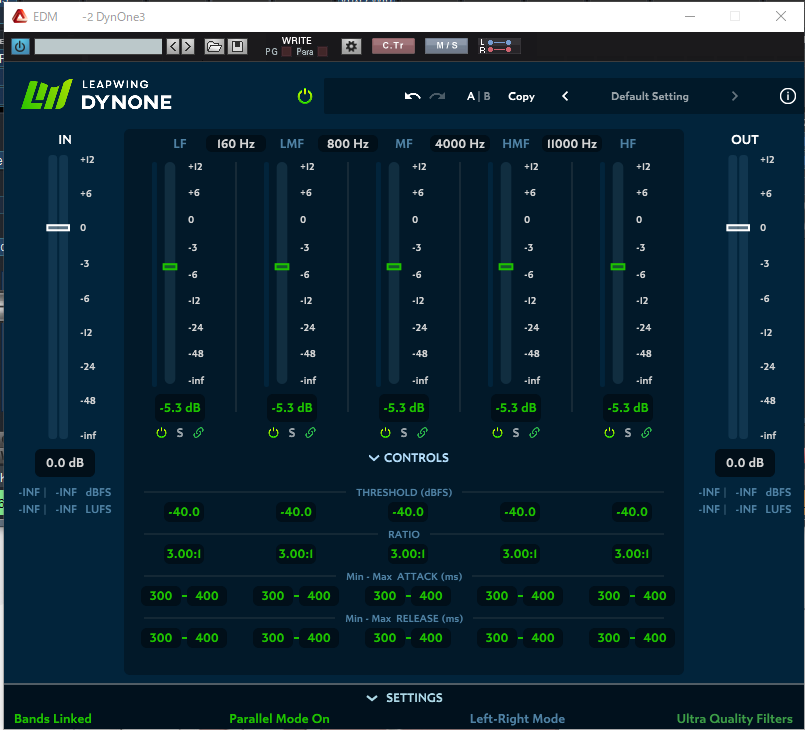
Task: Enable WRITE PG checkbox
Action: 286,52
